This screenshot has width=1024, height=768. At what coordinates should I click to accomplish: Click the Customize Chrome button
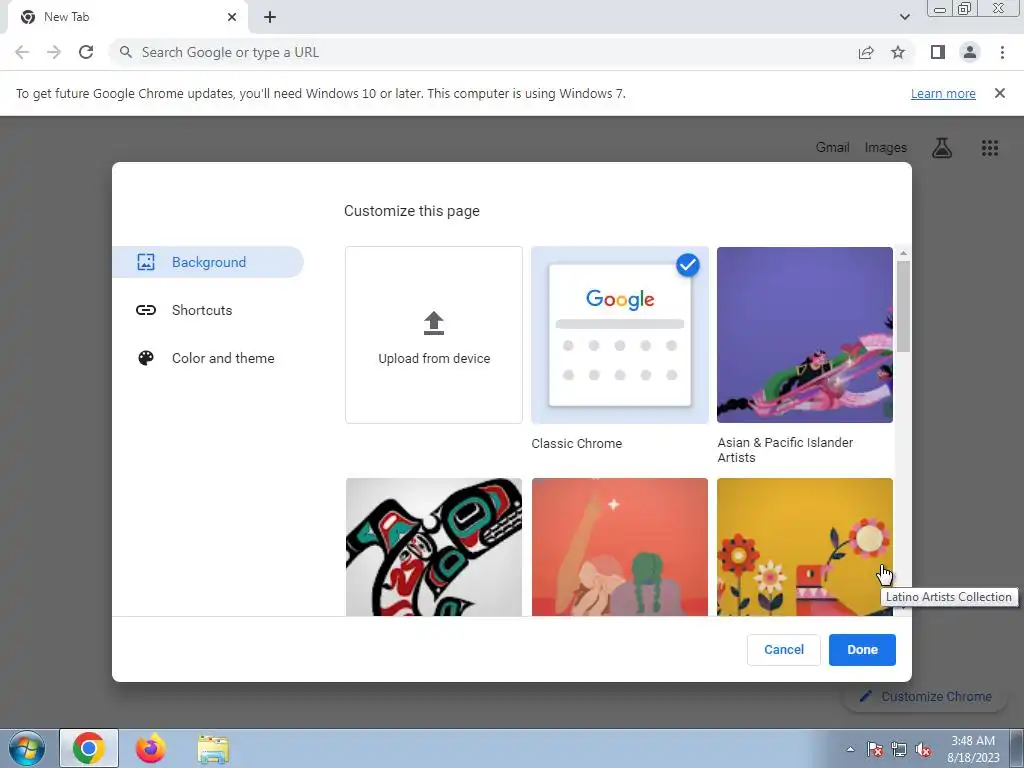(x=926, y=697)
